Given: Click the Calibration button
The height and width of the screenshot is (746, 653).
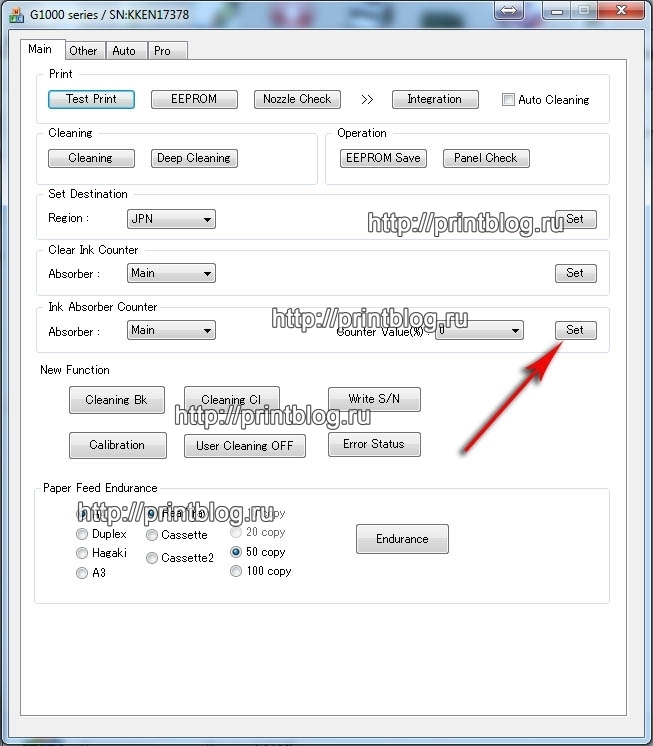Looking at the screenshot, I should click(117, 445).
